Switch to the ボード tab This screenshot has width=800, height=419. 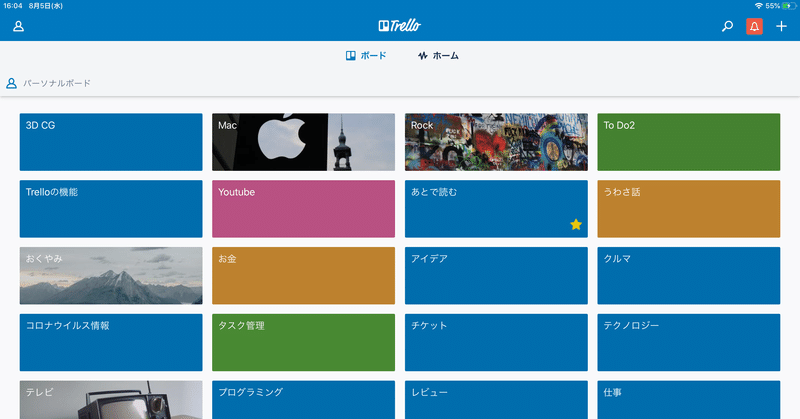(x=366, y=56)
